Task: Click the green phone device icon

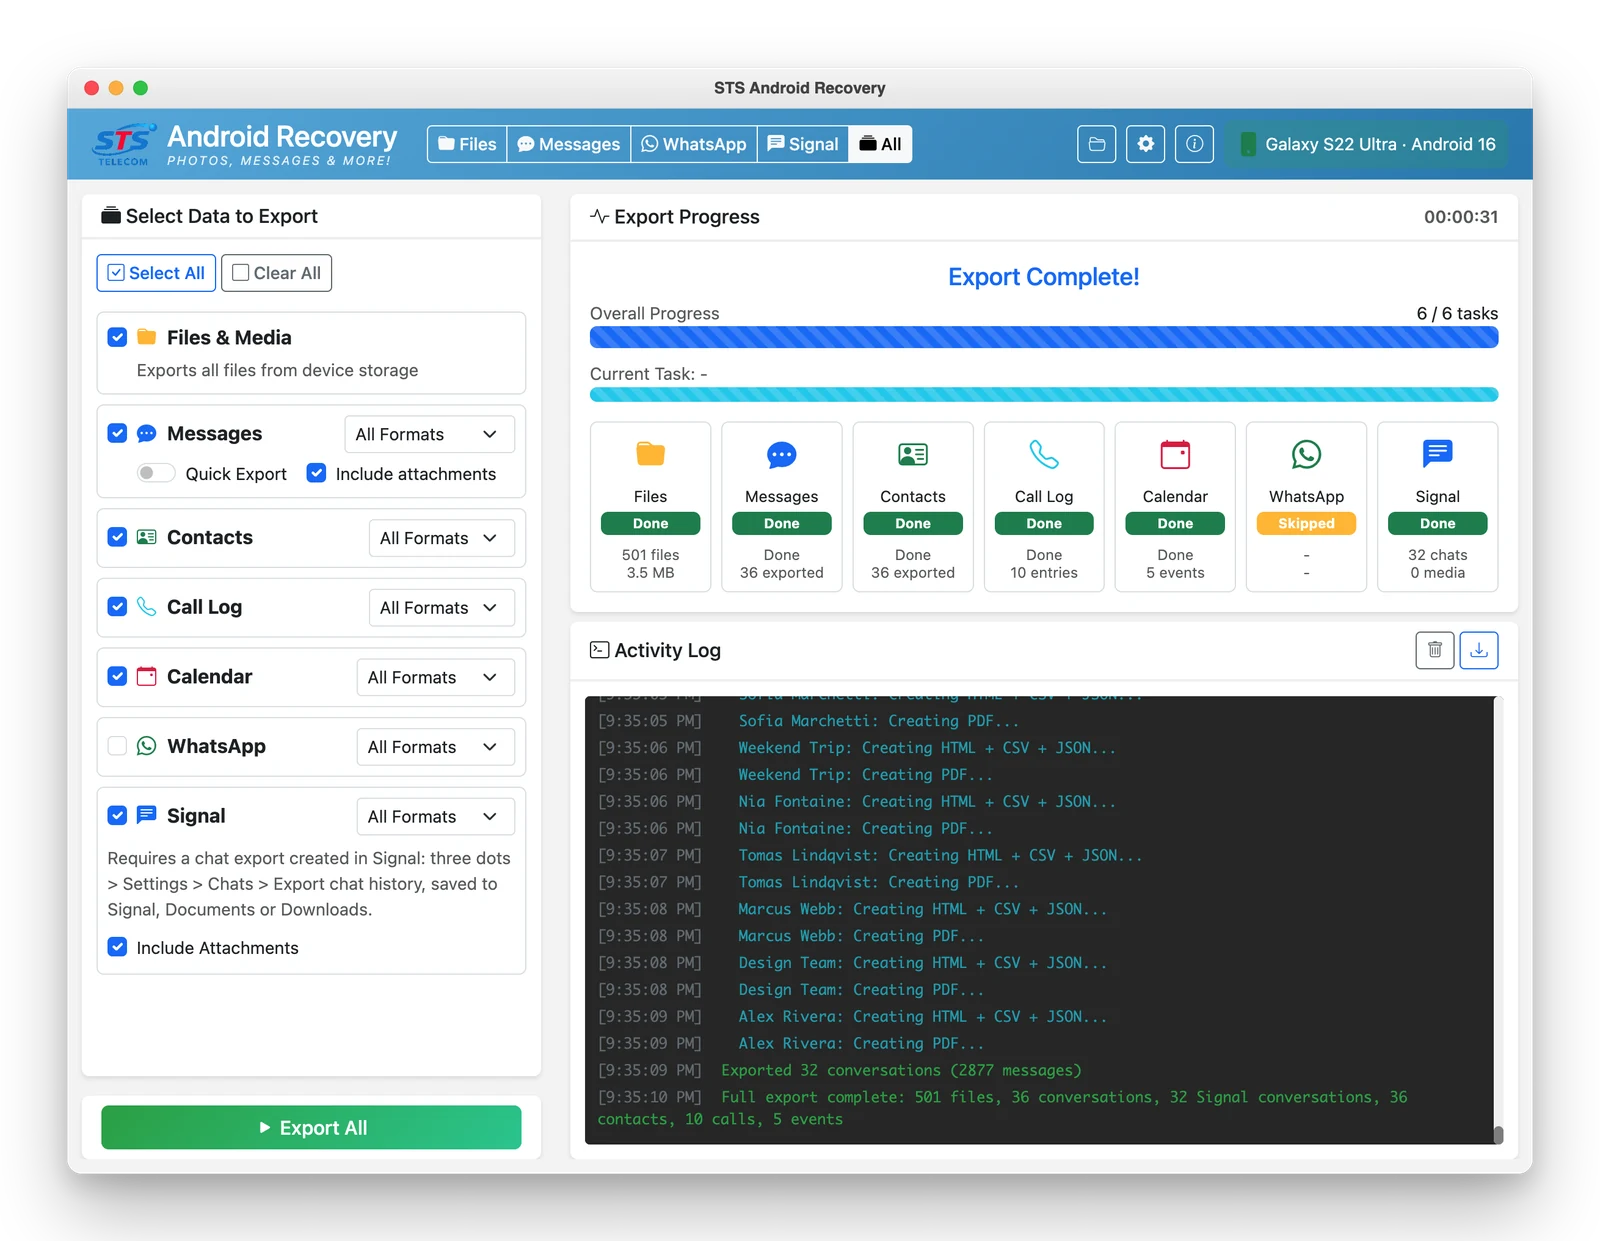Action: (1248, 144)
